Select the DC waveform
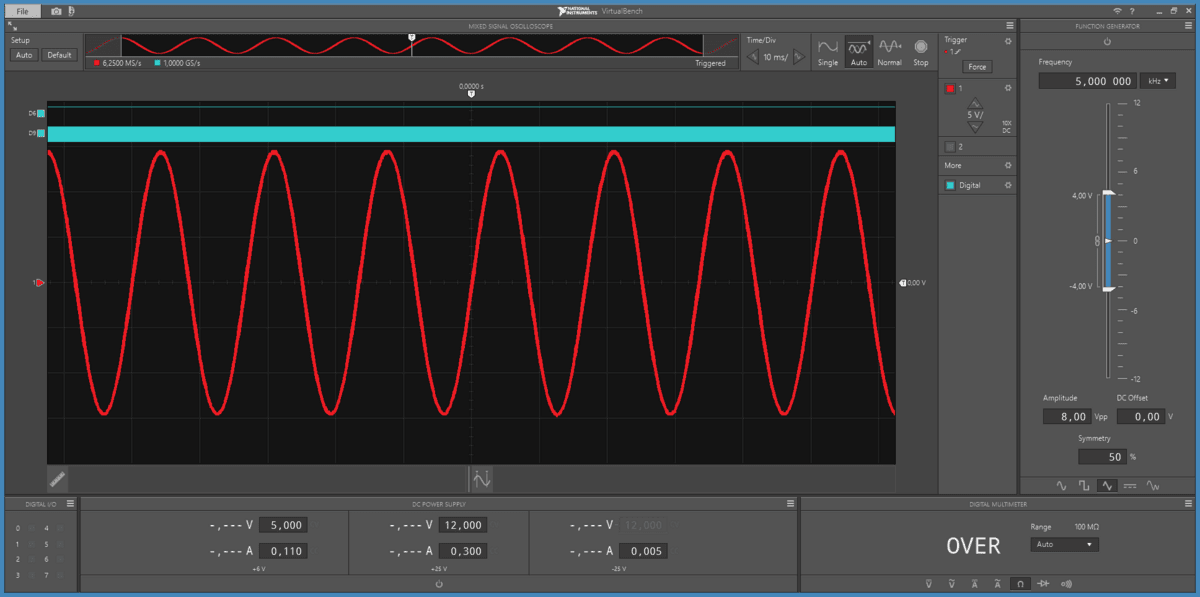Viewport: 1200px width, 597px height. click(1130, 485)
